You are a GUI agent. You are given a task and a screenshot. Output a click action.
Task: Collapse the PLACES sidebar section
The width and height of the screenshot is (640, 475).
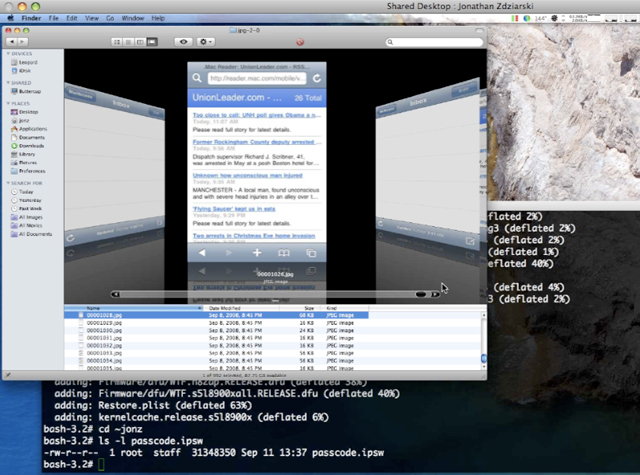pos(9,104)
